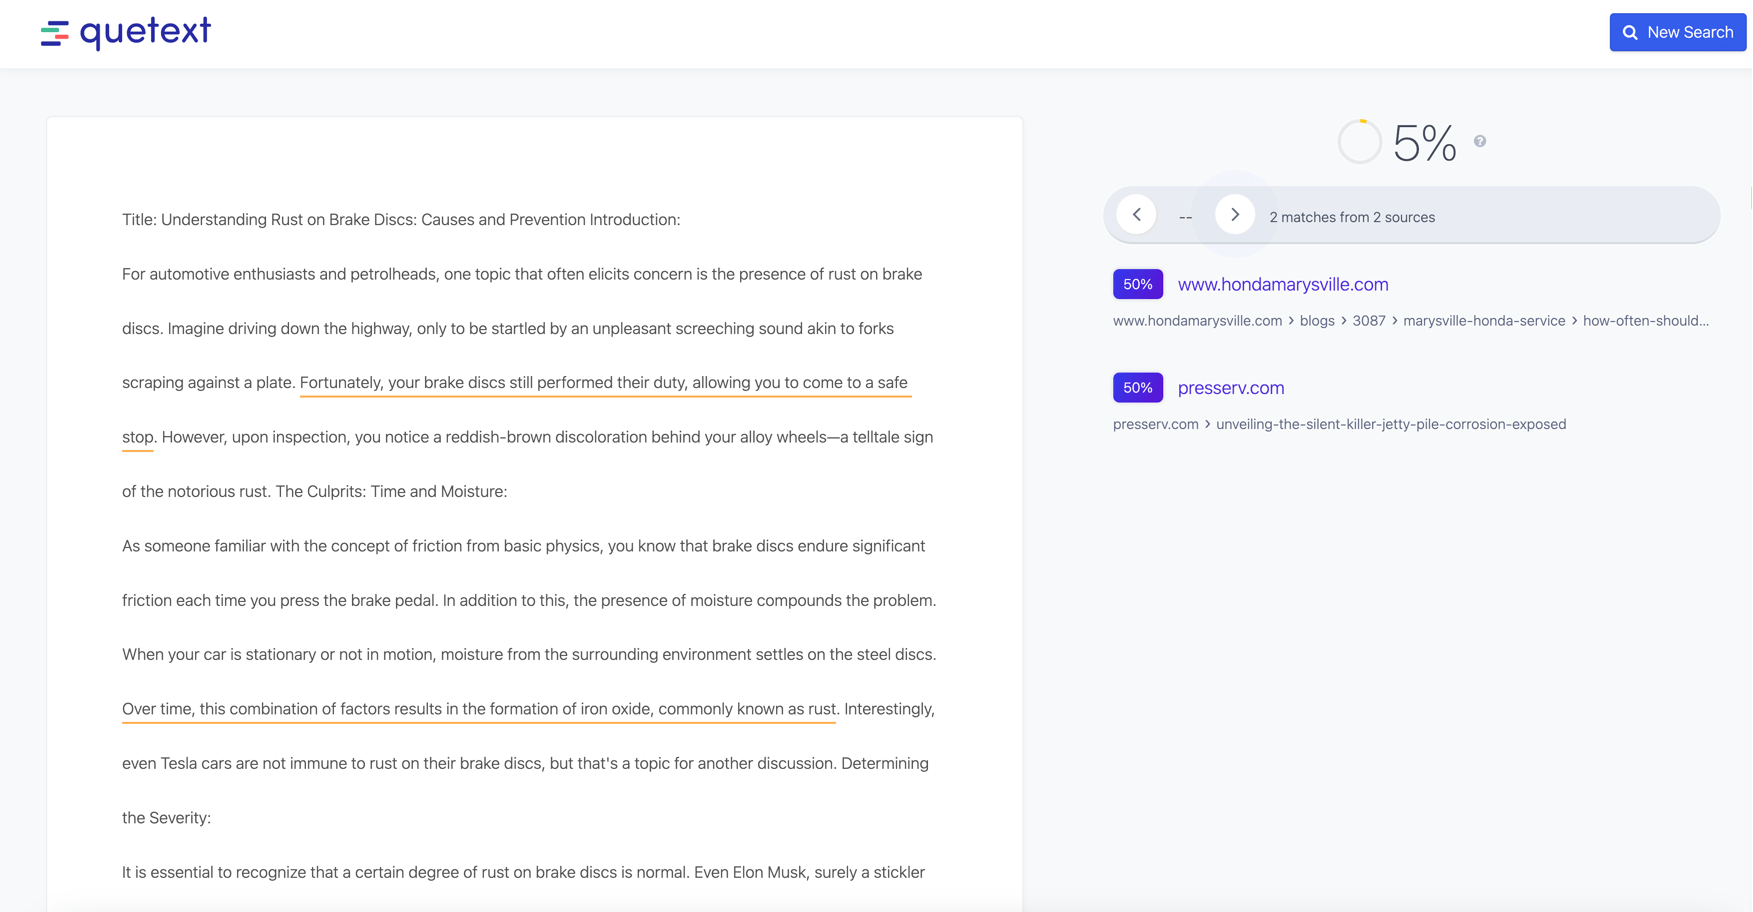The image size is (1753, 912).
Task: Go to the previous match arrow
Action: point(1136,215)
